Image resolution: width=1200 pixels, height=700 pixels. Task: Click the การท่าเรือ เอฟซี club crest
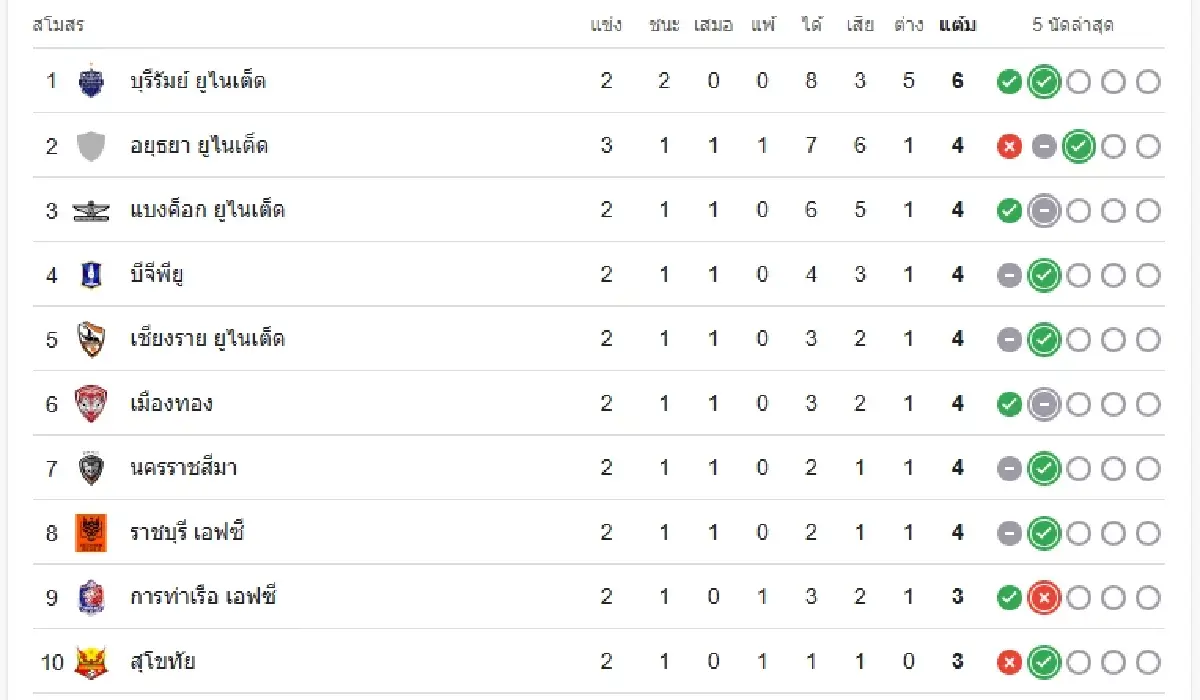click(91, 597)
